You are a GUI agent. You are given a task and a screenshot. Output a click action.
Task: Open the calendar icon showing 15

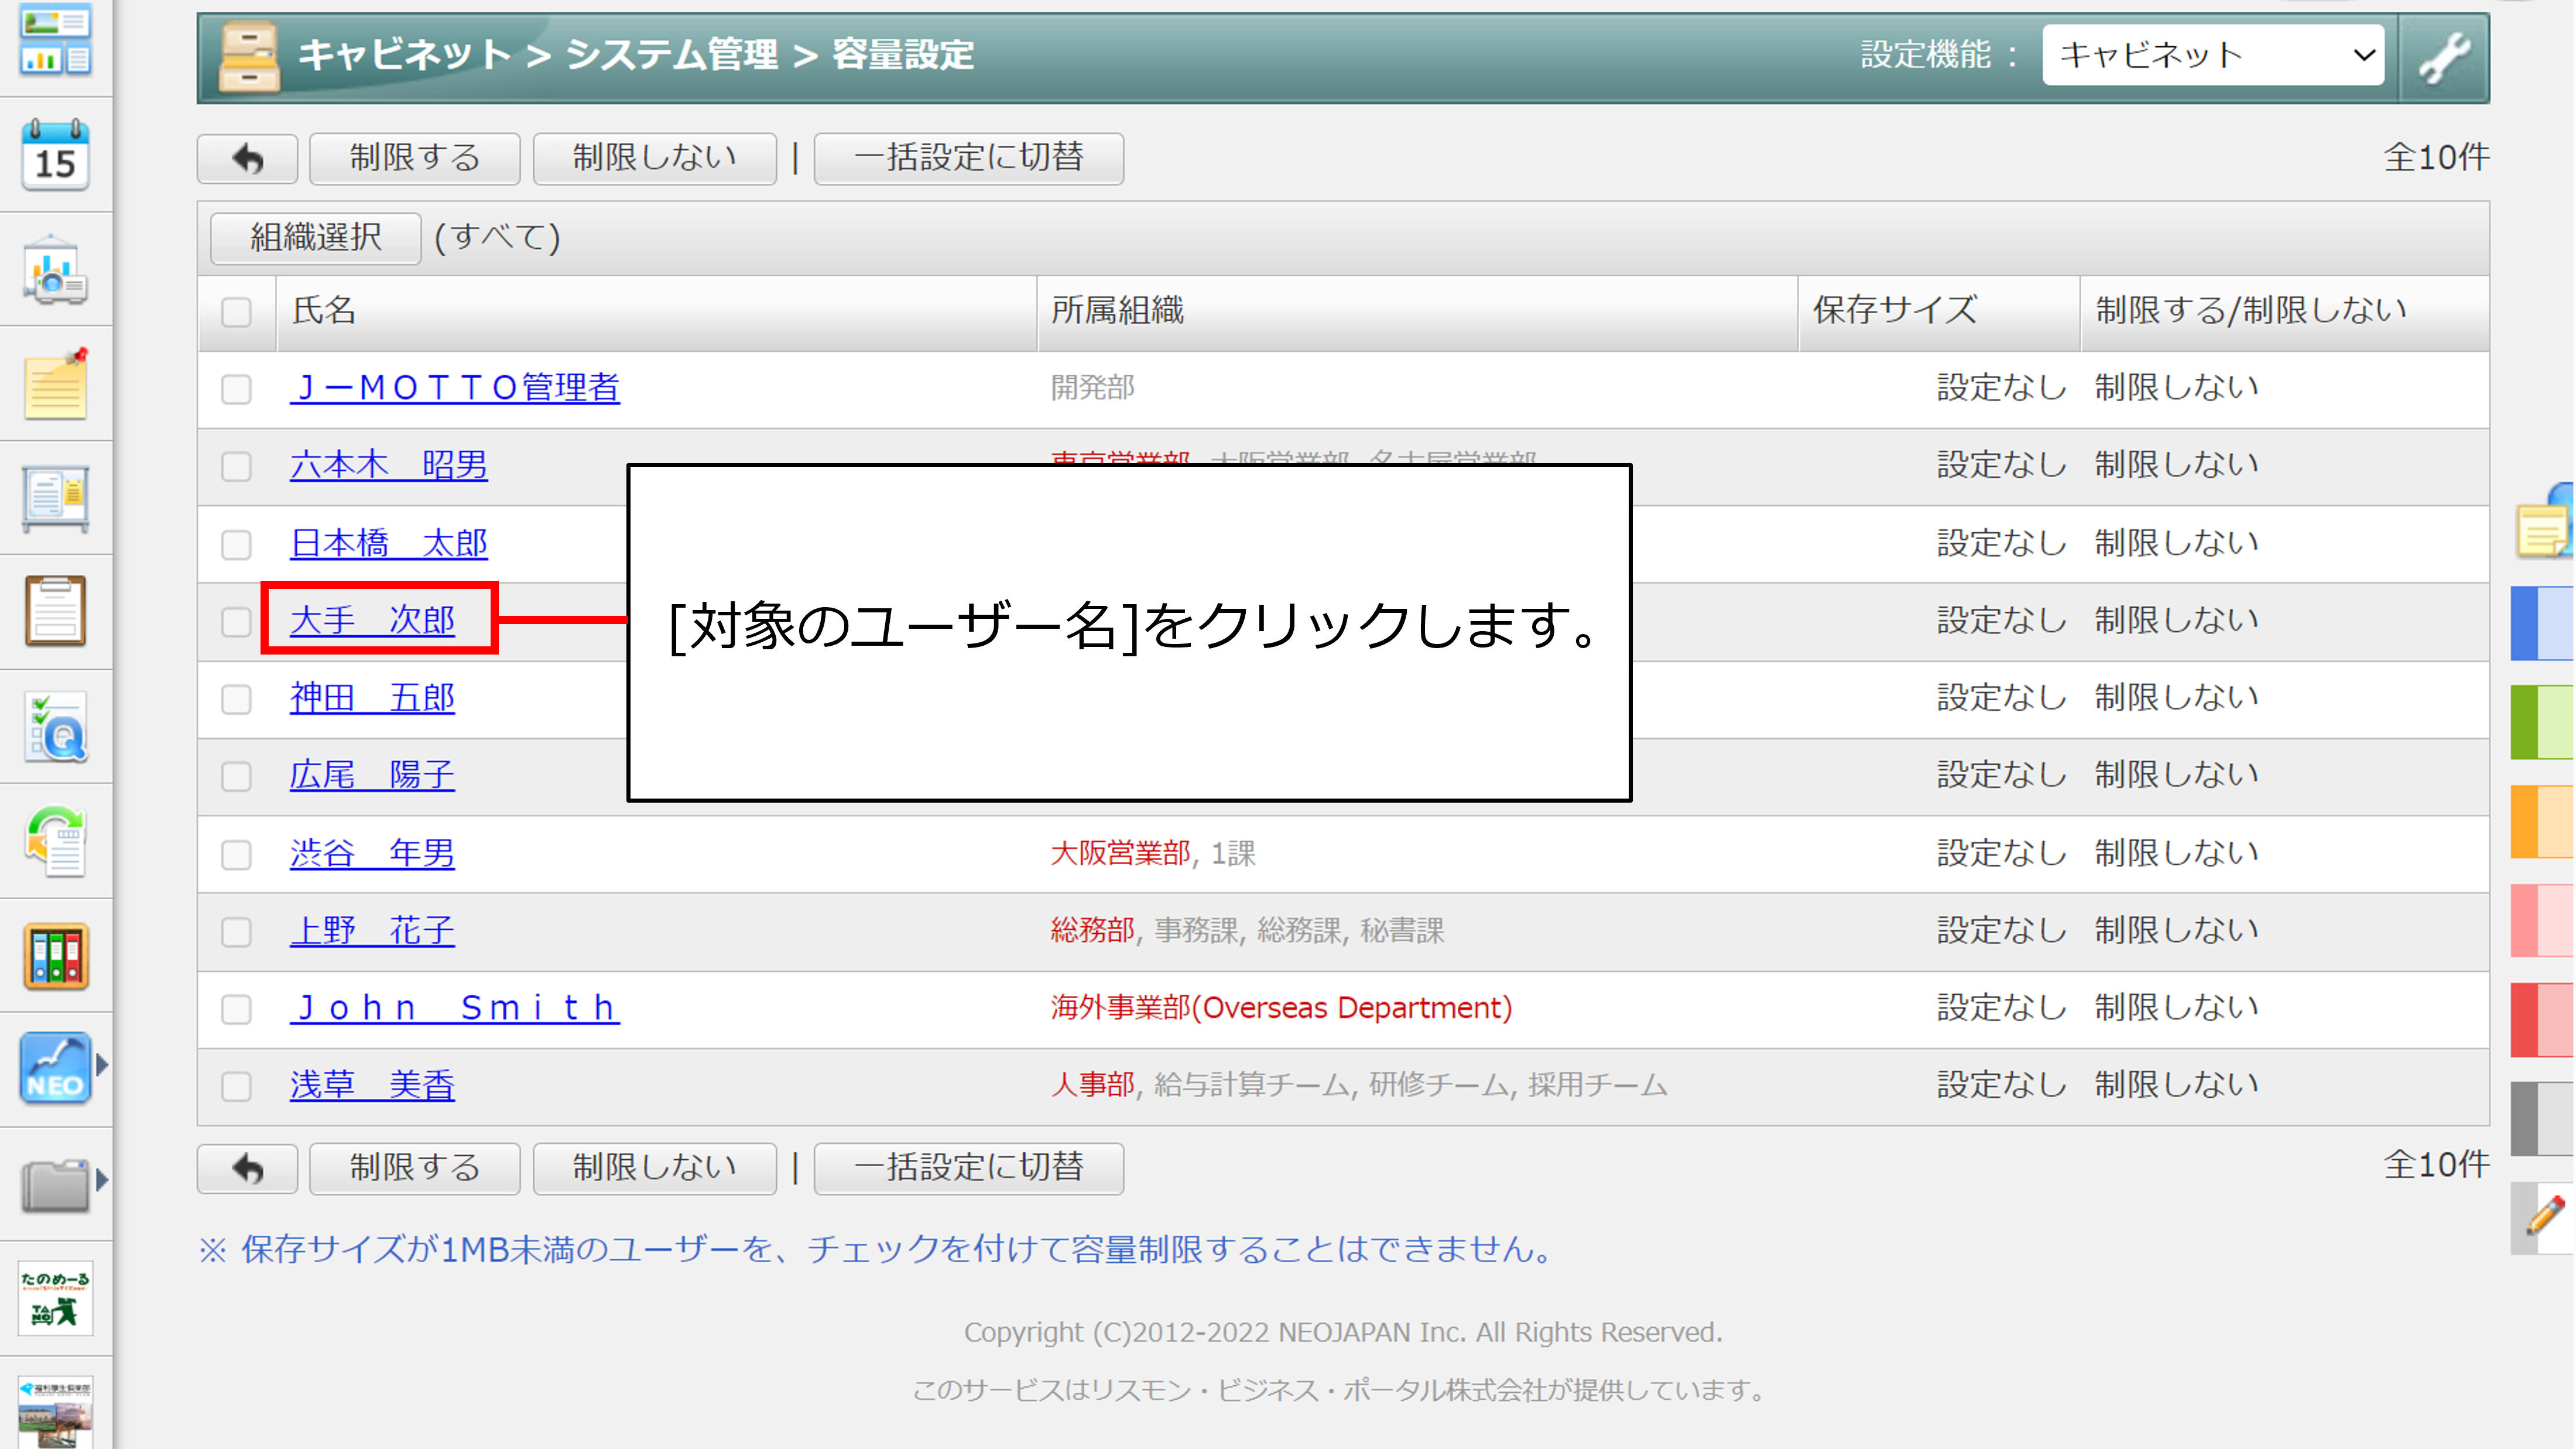click(x=55, y=155)
